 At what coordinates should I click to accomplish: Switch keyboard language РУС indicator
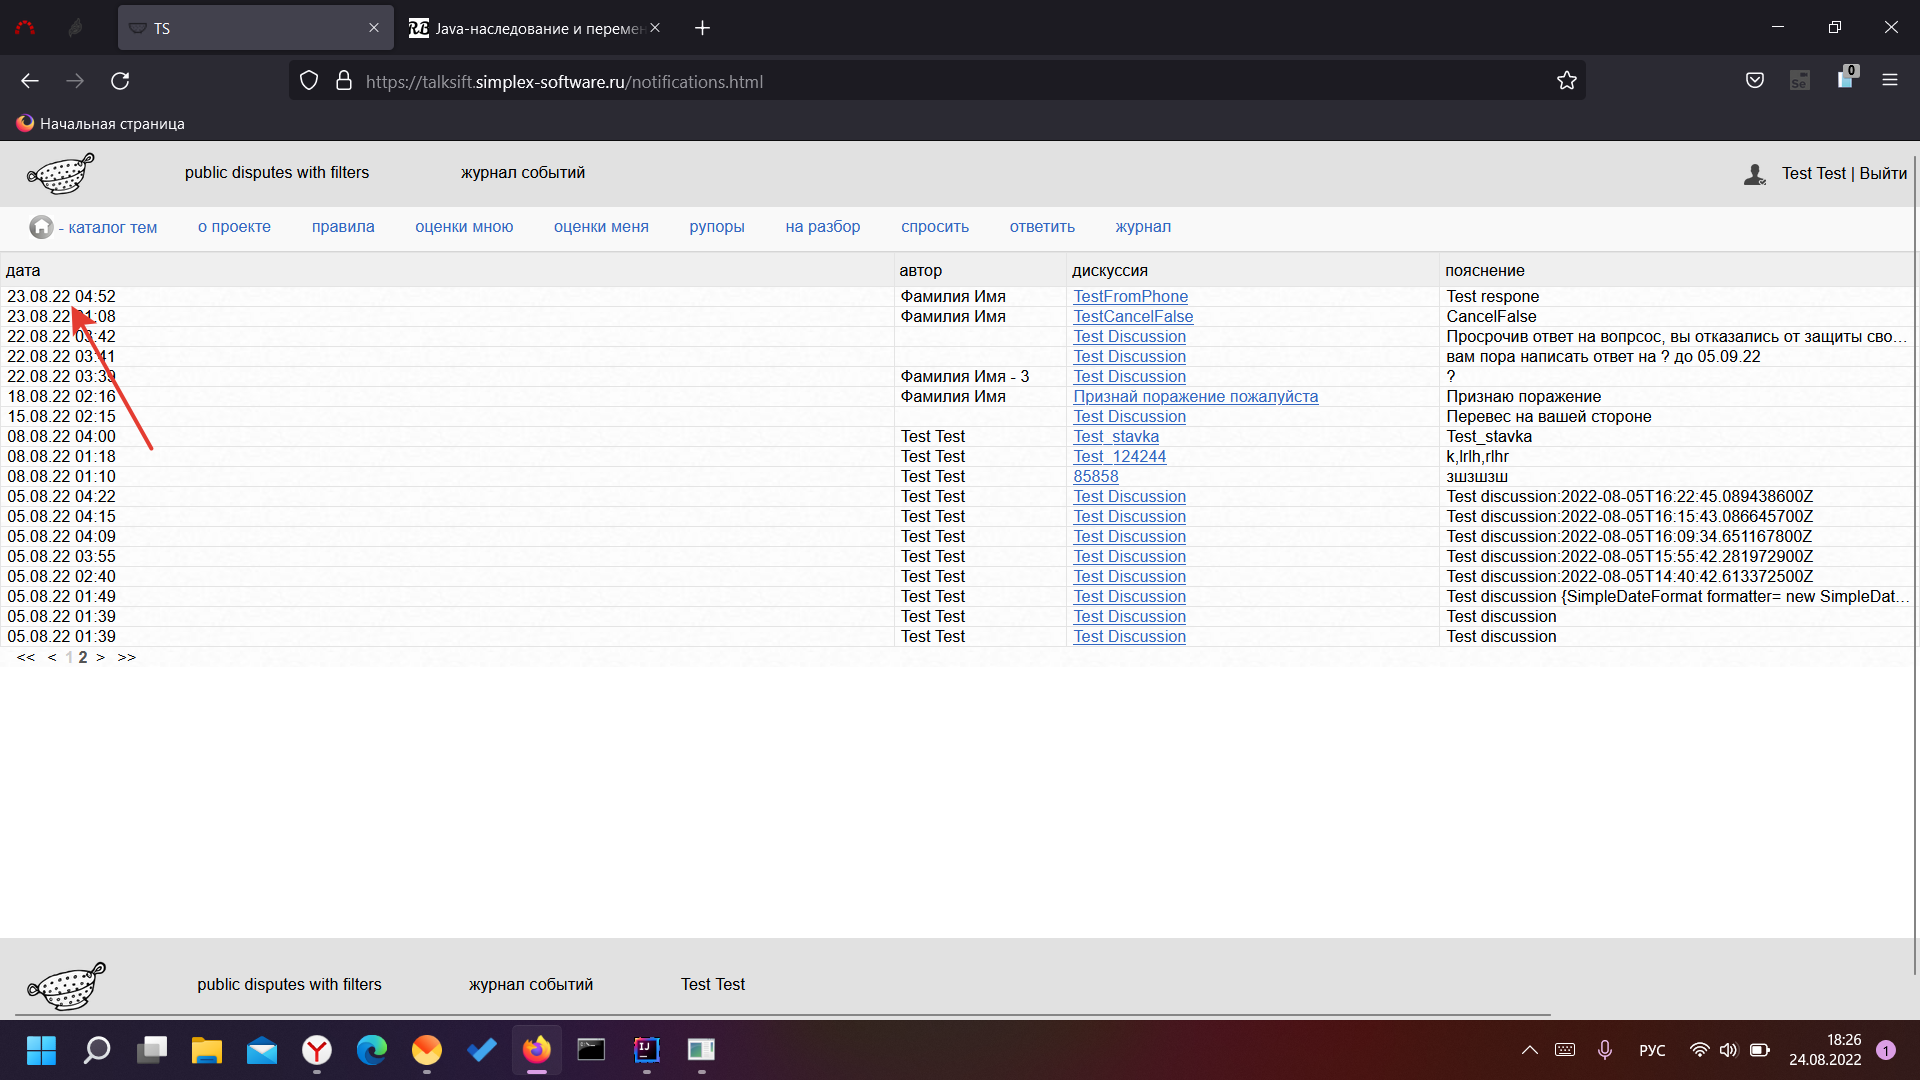1652,1050
